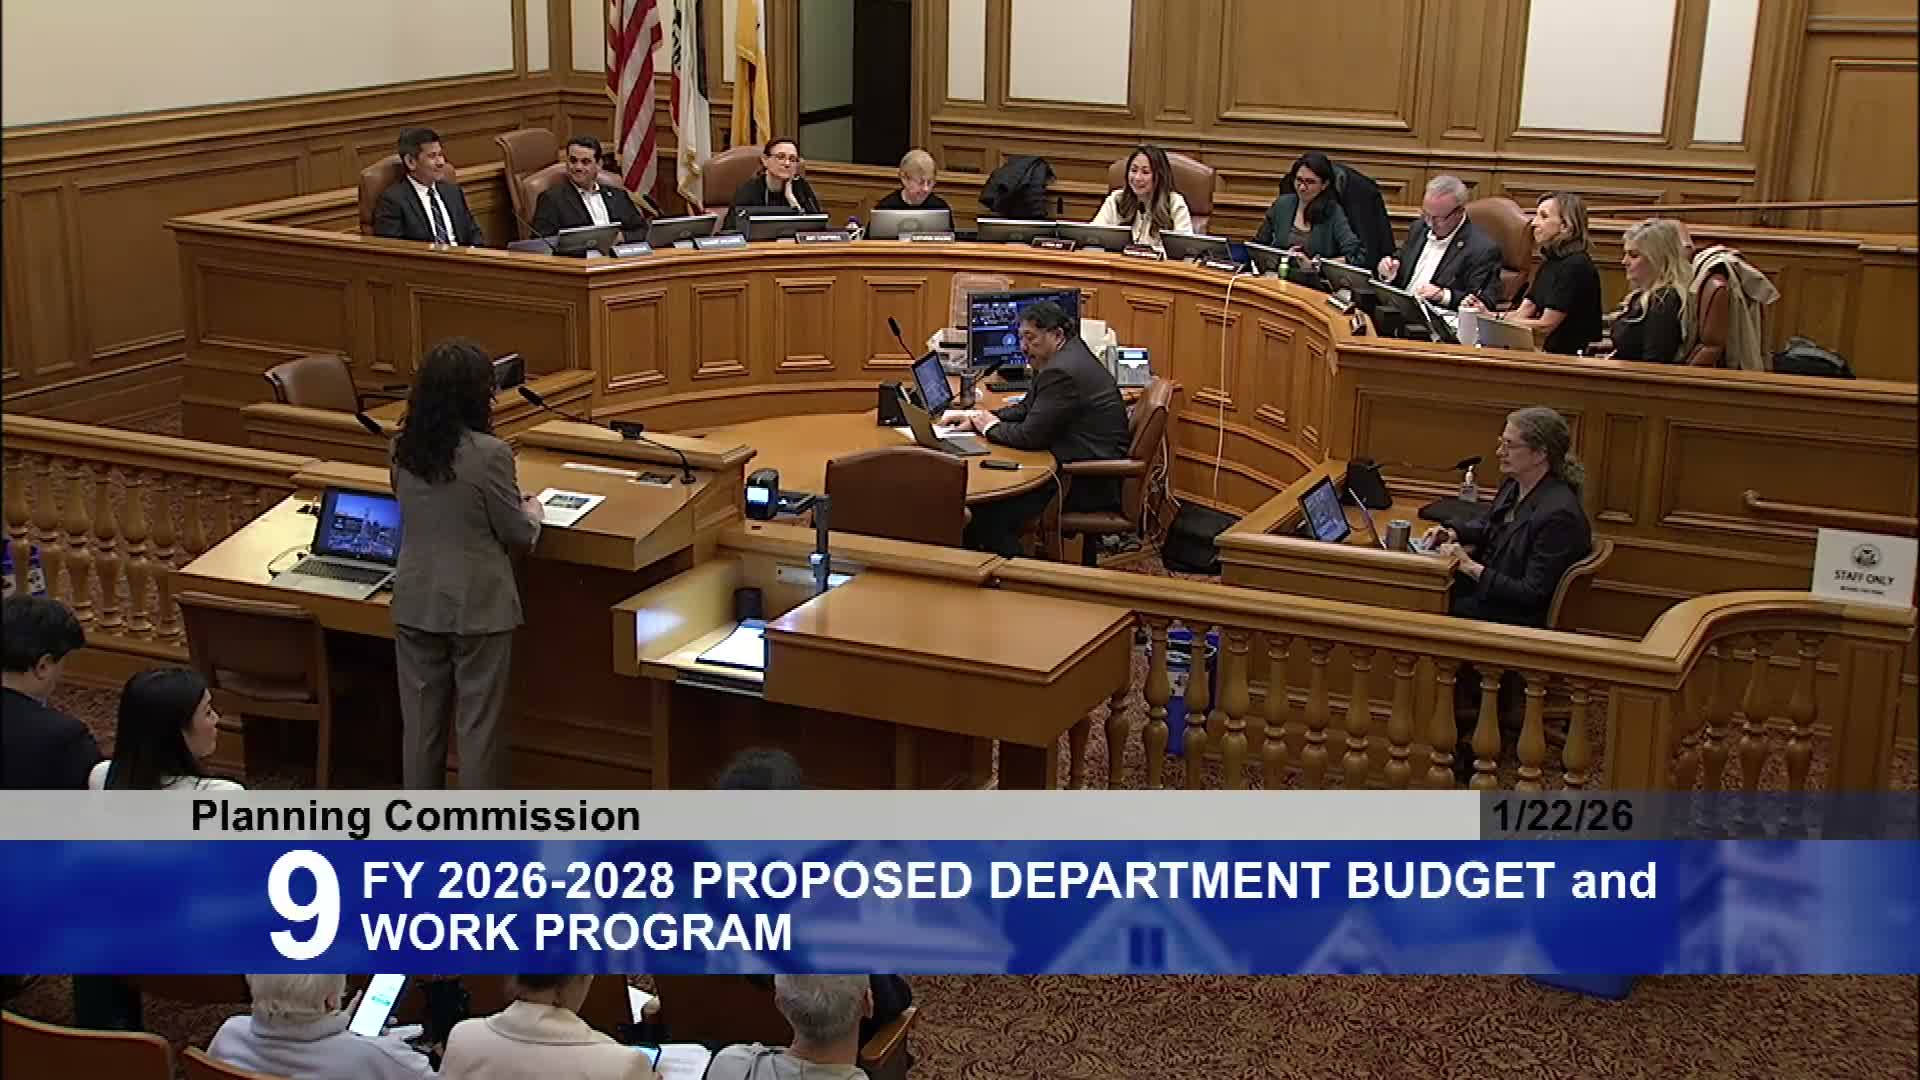Expand the blue agenda item overlay
Screen dimensions: 1920x1080
960,900
